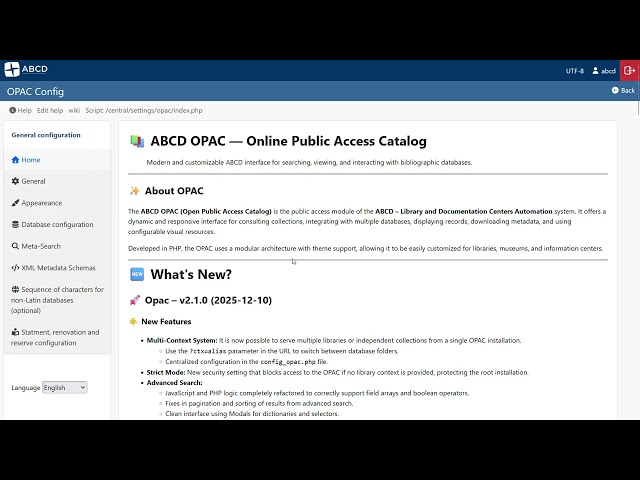Screen dimensions: 640x480
Task: Click the Database configuration stack icon
Action: pyautogui.click(x=16, y=224)
